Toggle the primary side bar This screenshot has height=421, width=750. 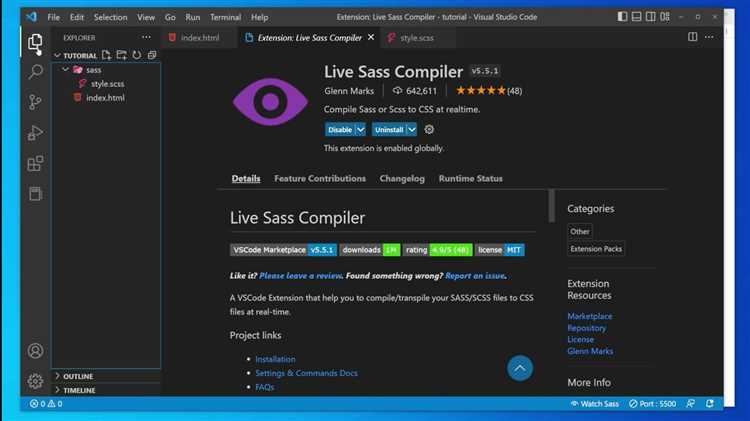622,17
